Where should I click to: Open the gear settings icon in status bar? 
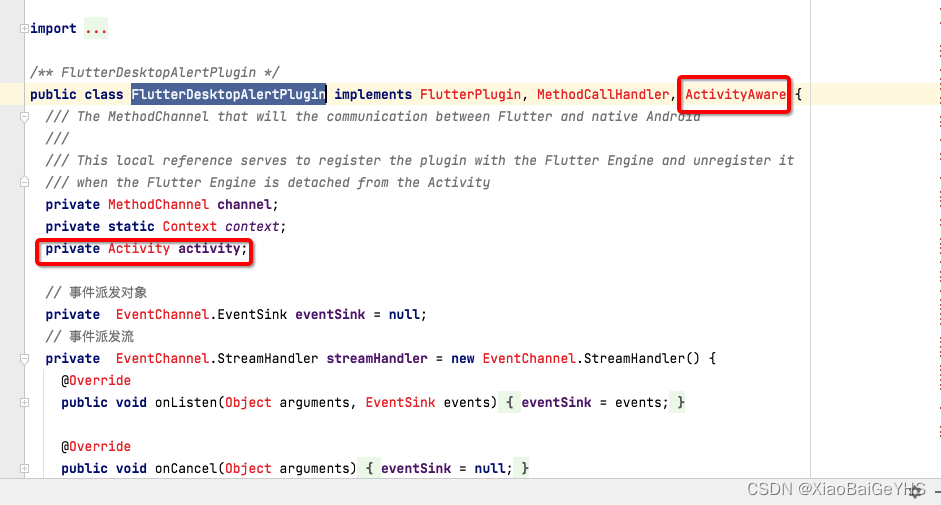916,492
